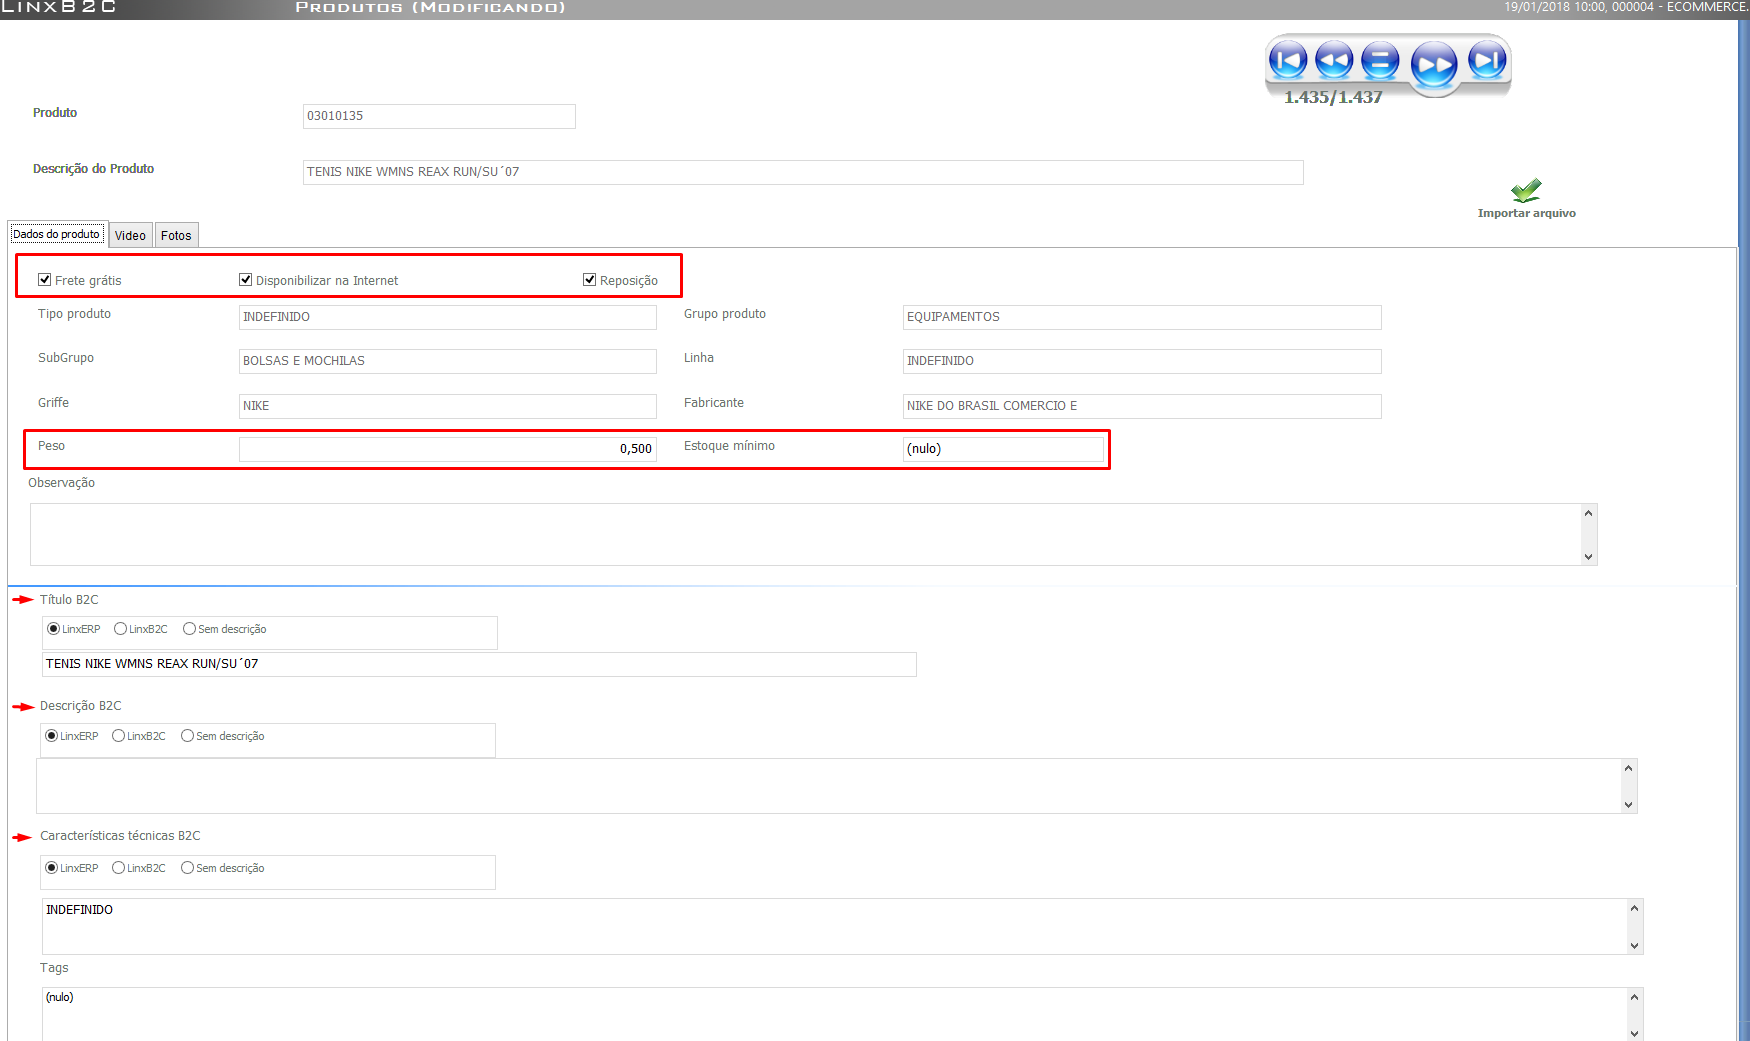Jump to the last product record
Viewport: 1750px width, 1041px height.
pyautogui.click(x=1487, y=61)
